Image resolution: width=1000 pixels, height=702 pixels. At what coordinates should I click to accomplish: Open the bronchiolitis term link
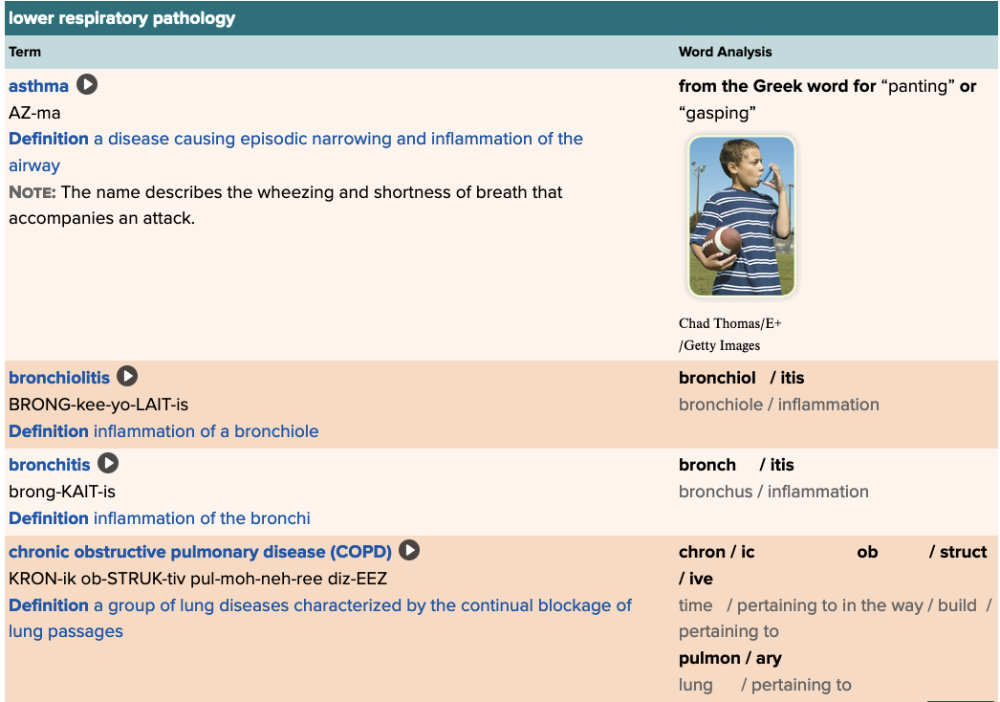(x=59, y=378)
